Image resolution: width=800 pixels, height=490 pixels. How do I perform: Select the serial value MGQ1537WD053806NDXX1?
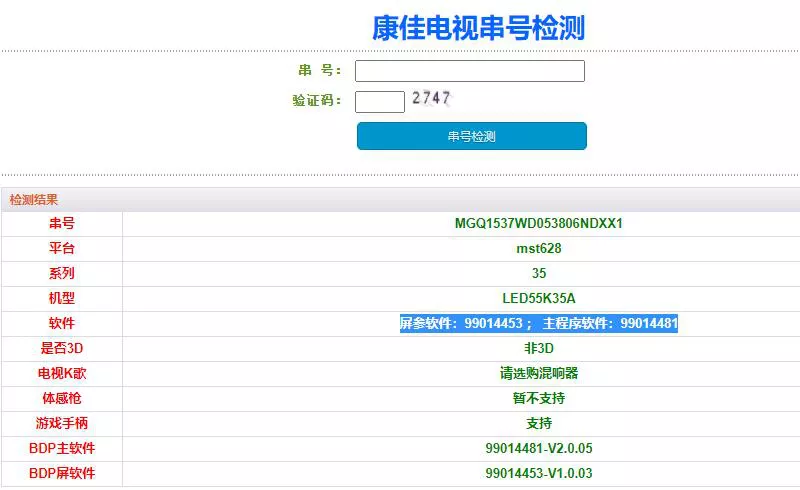click(x=538, y=223)
